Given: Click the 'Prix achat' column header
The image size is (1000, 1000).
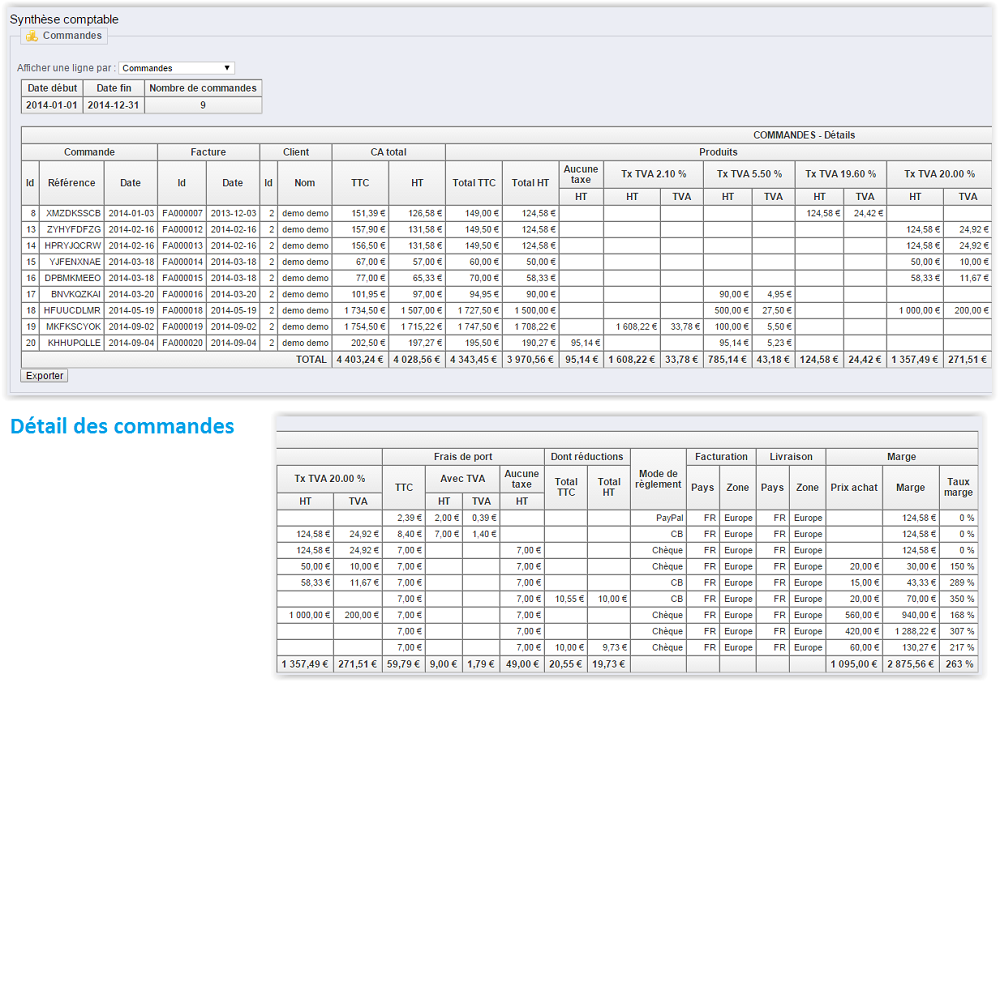Looking at the screenshot, I should [854, 487].
